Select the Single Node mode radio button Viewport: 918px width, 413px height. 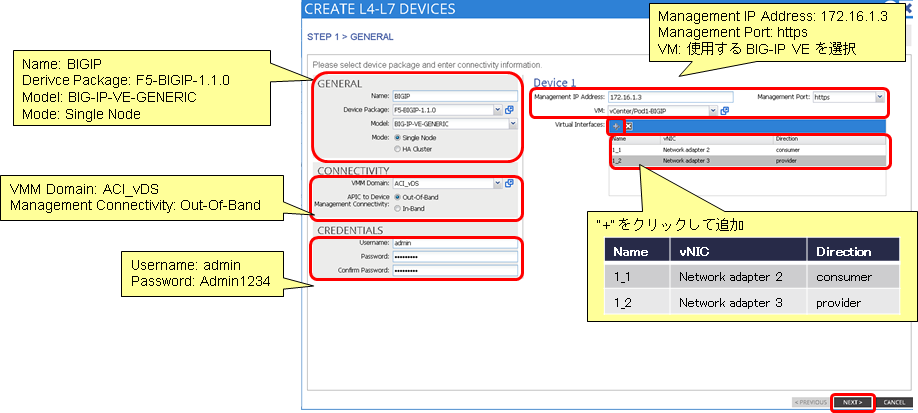(x=398, y=138)
